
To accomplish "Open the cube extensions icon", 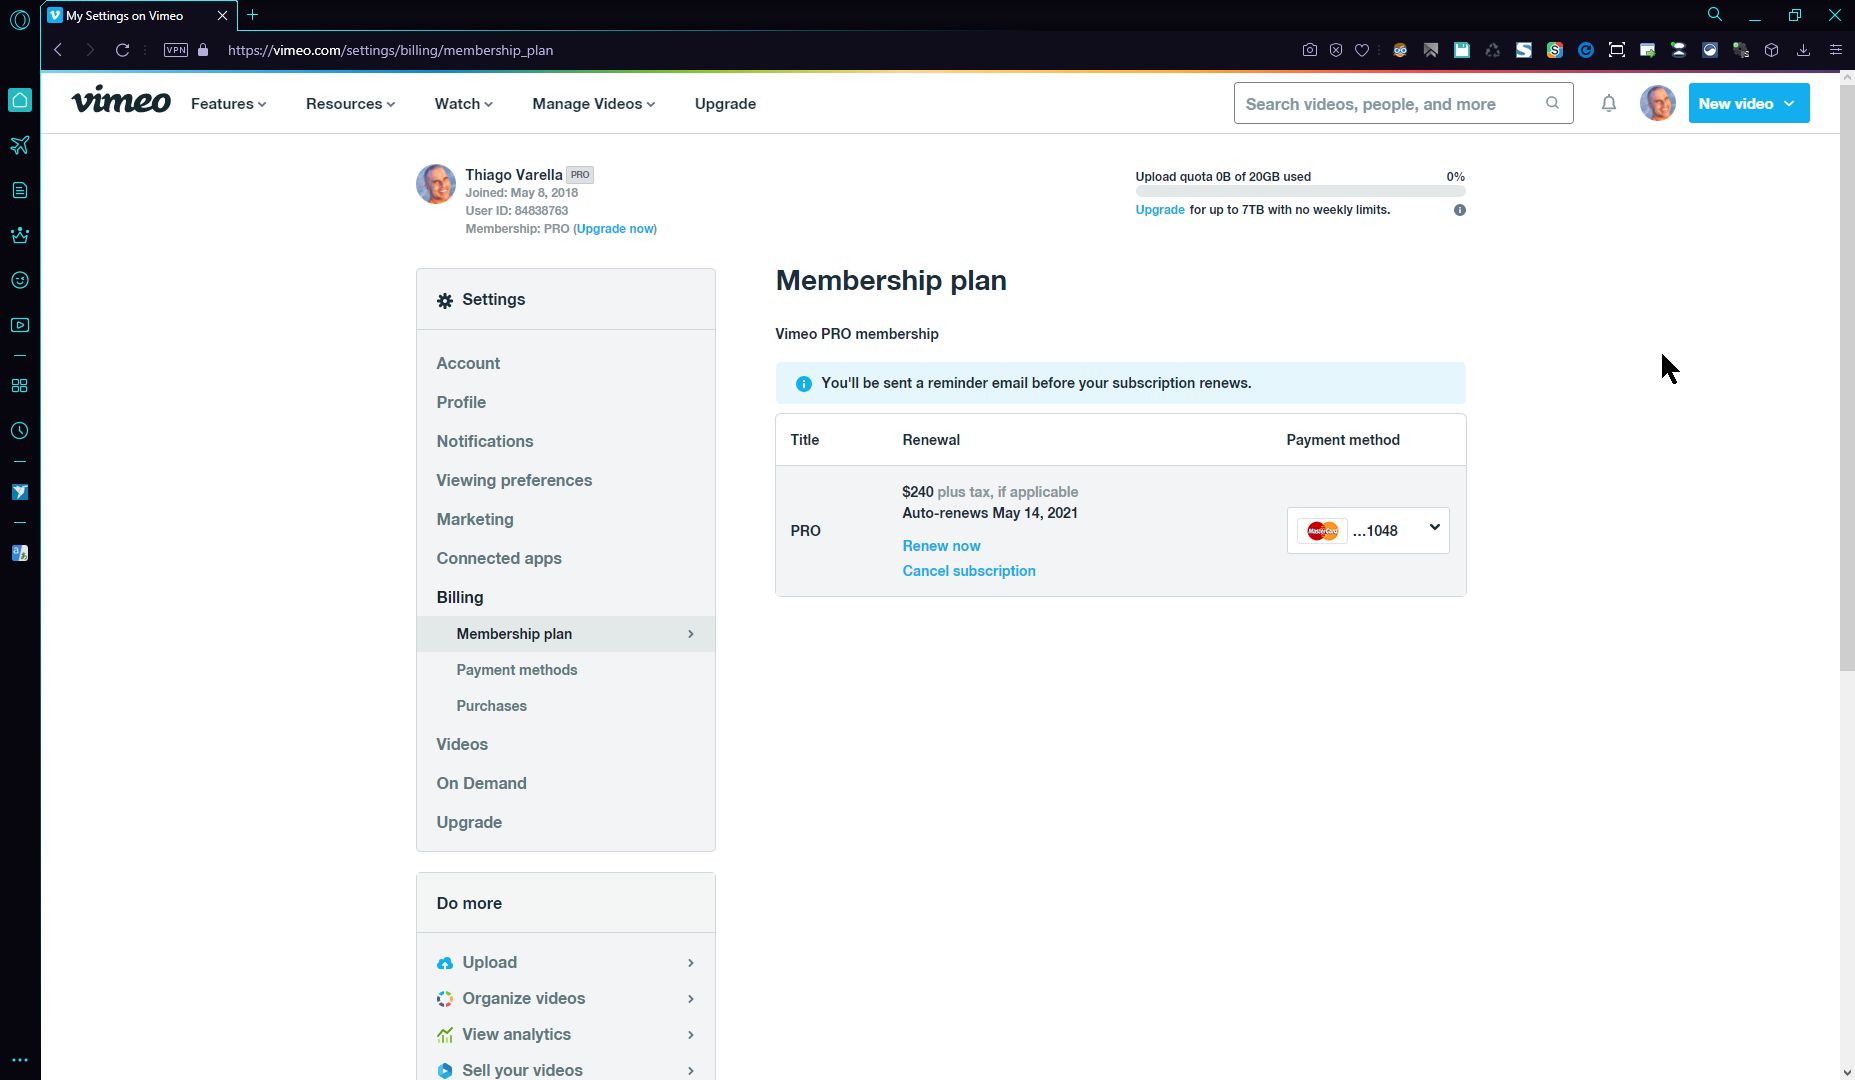I will point(1772,50).
